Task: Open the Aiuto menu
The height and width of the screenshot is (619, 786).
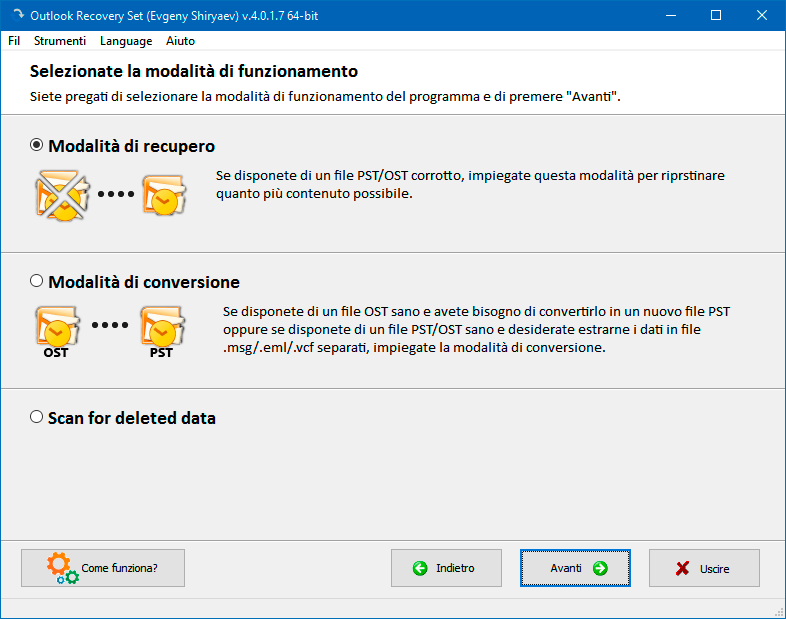Action: click(180, 41)
